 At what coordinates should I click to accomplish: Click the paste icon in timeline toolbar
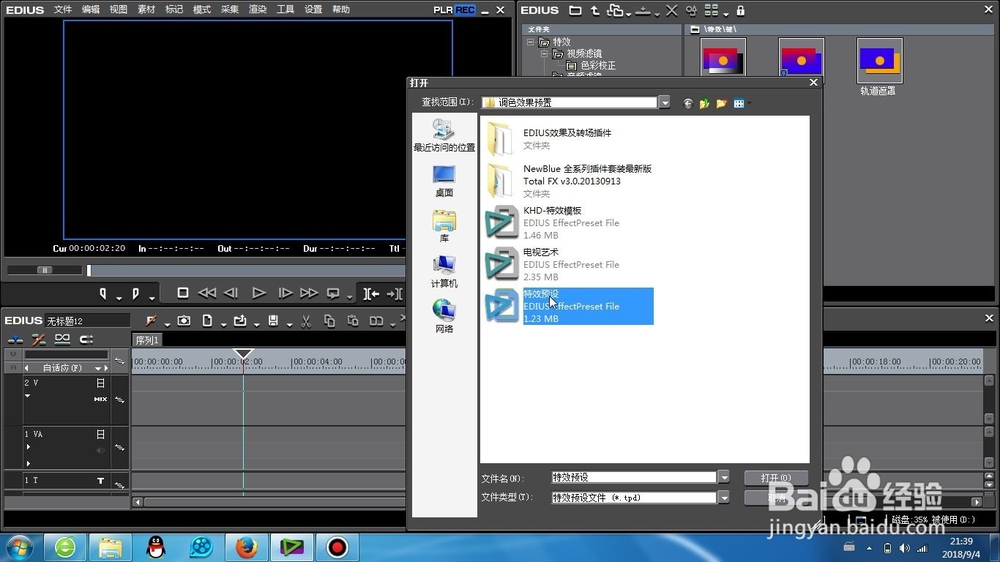click(x=353, y=321)
